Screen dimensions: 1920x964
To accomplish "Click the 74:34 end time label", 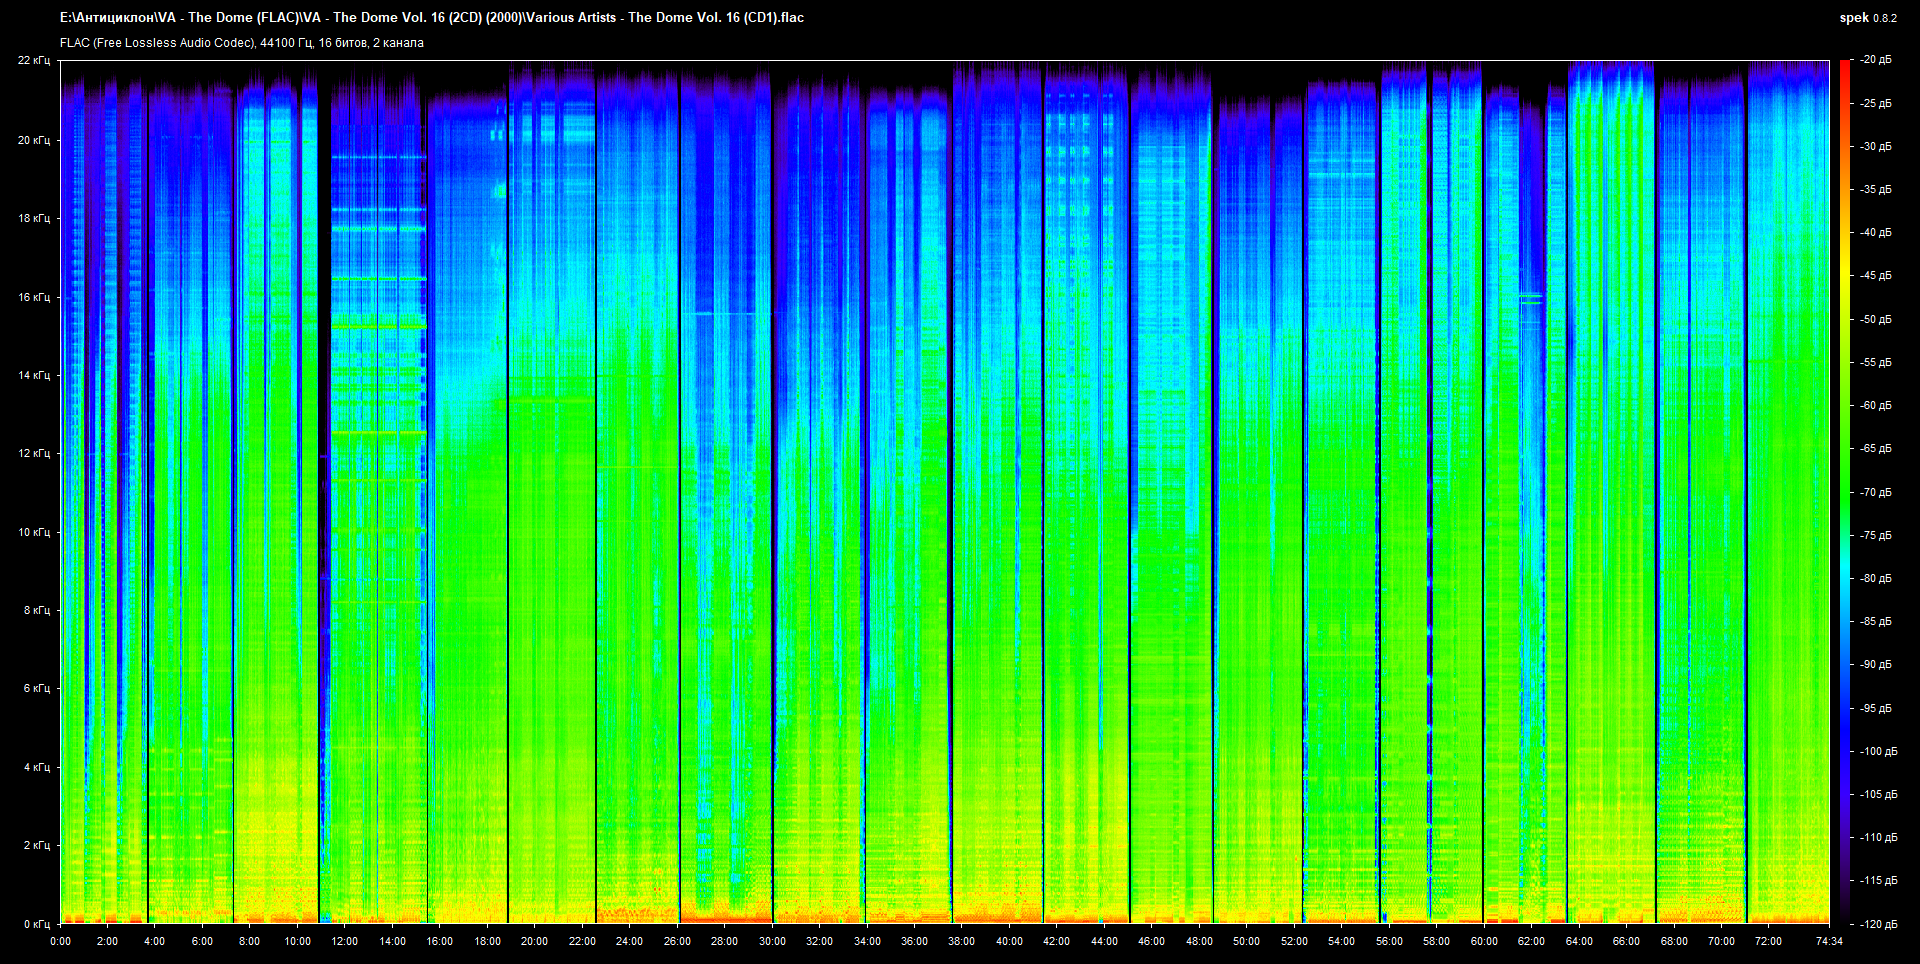I will 1829,941.
